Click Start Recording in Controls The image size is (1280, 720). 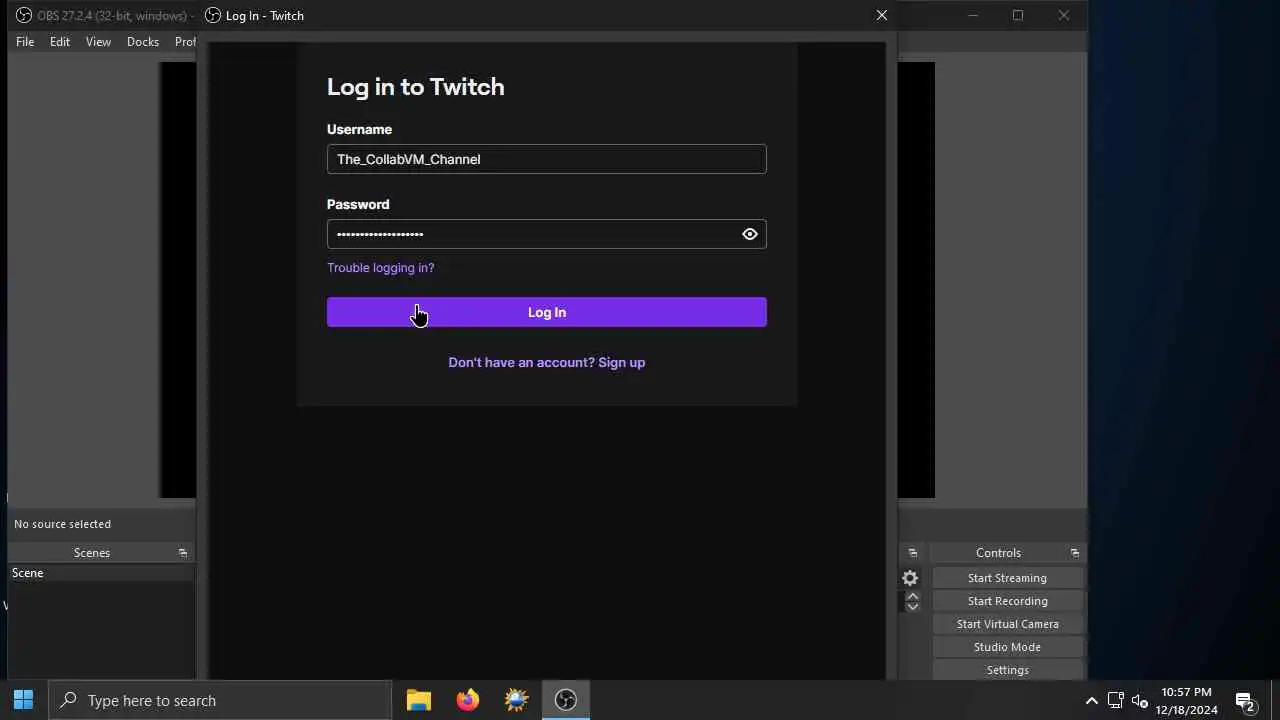click(x=1007, y=601)
